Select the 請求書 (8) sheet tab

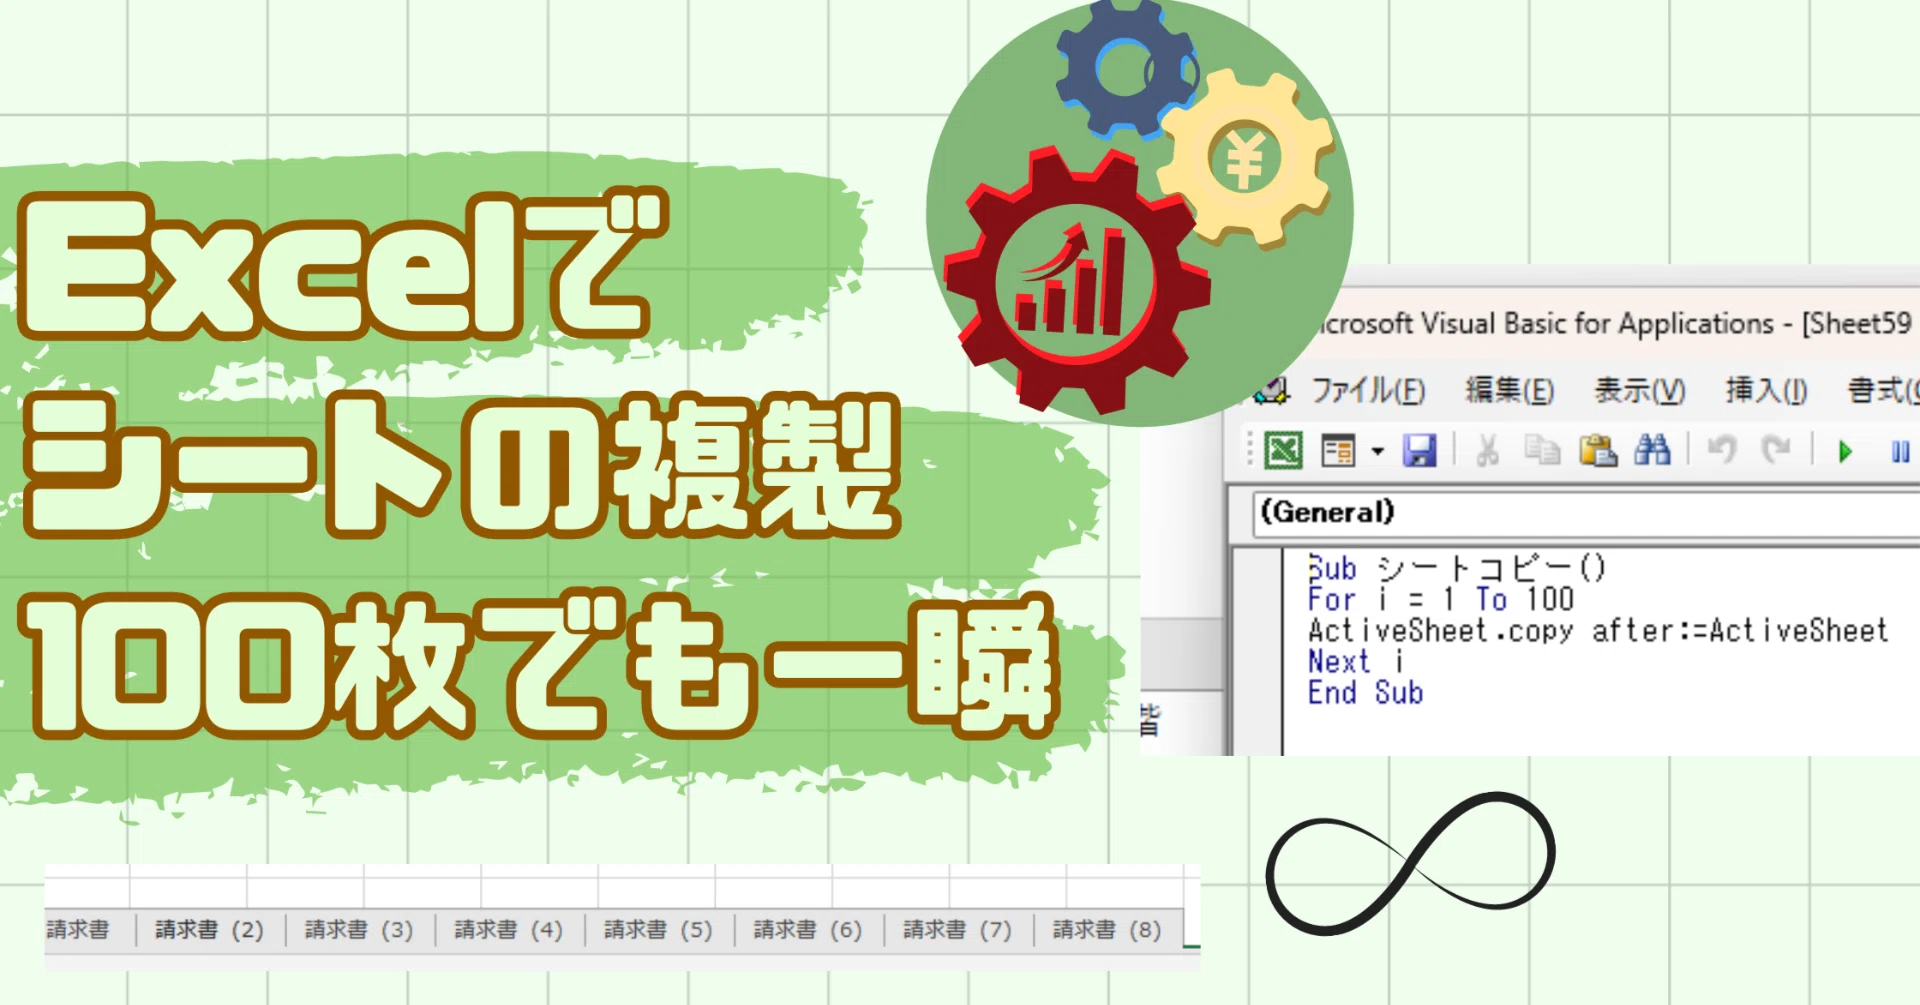click(1108, 930)
